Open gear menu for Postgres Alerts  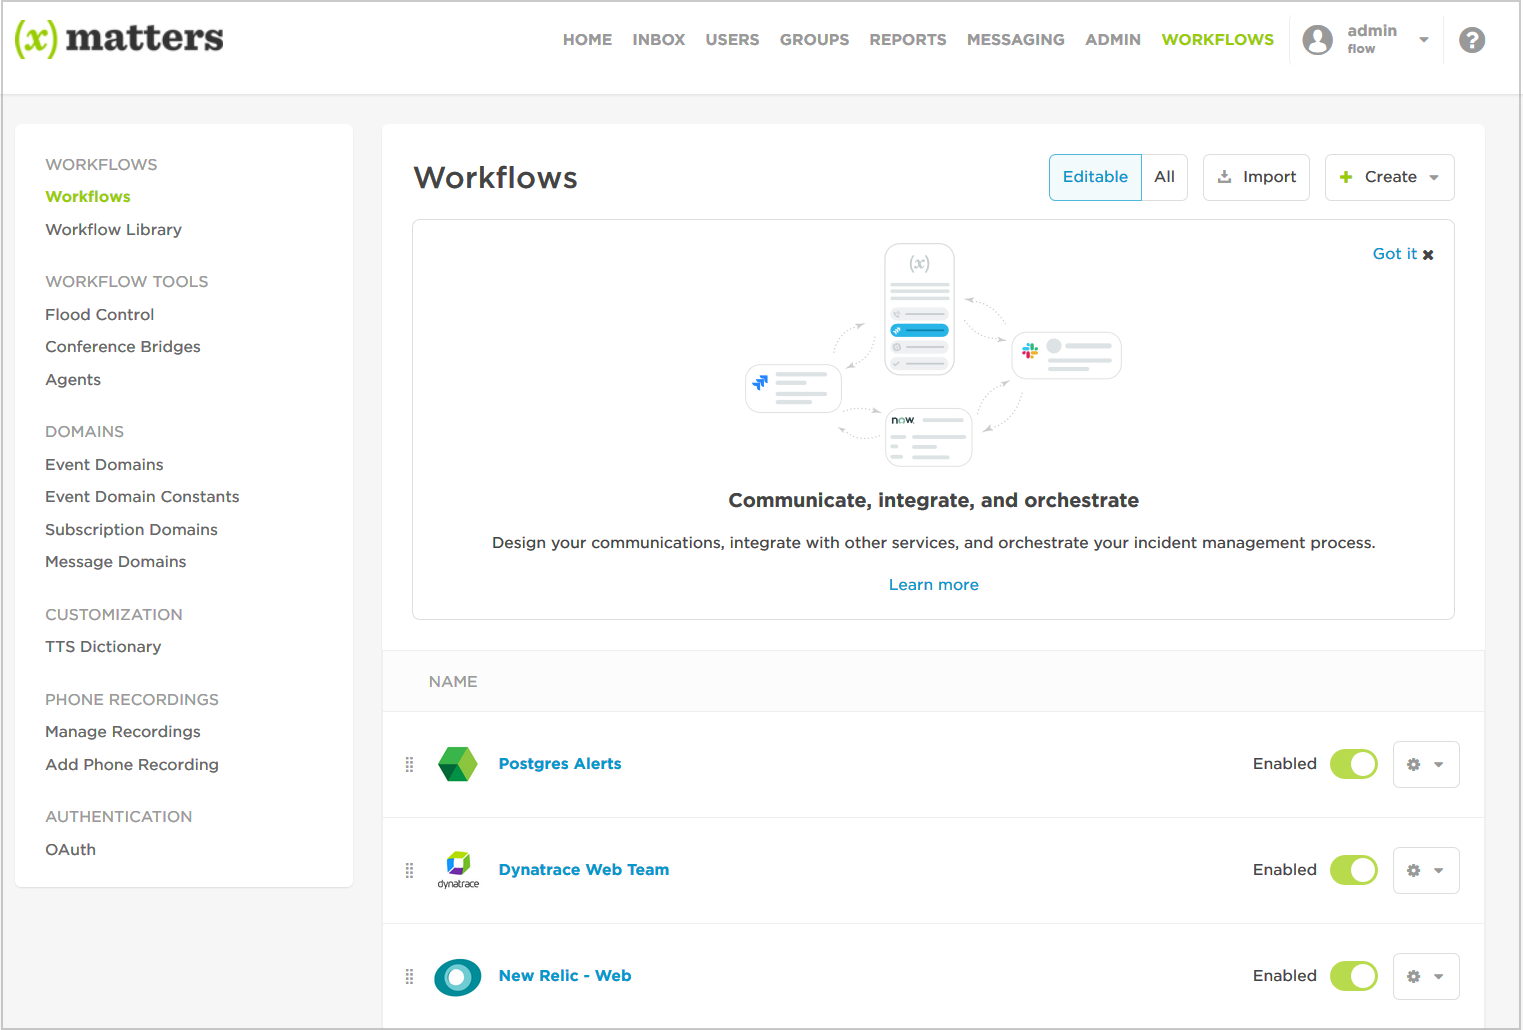(1426, 765)
